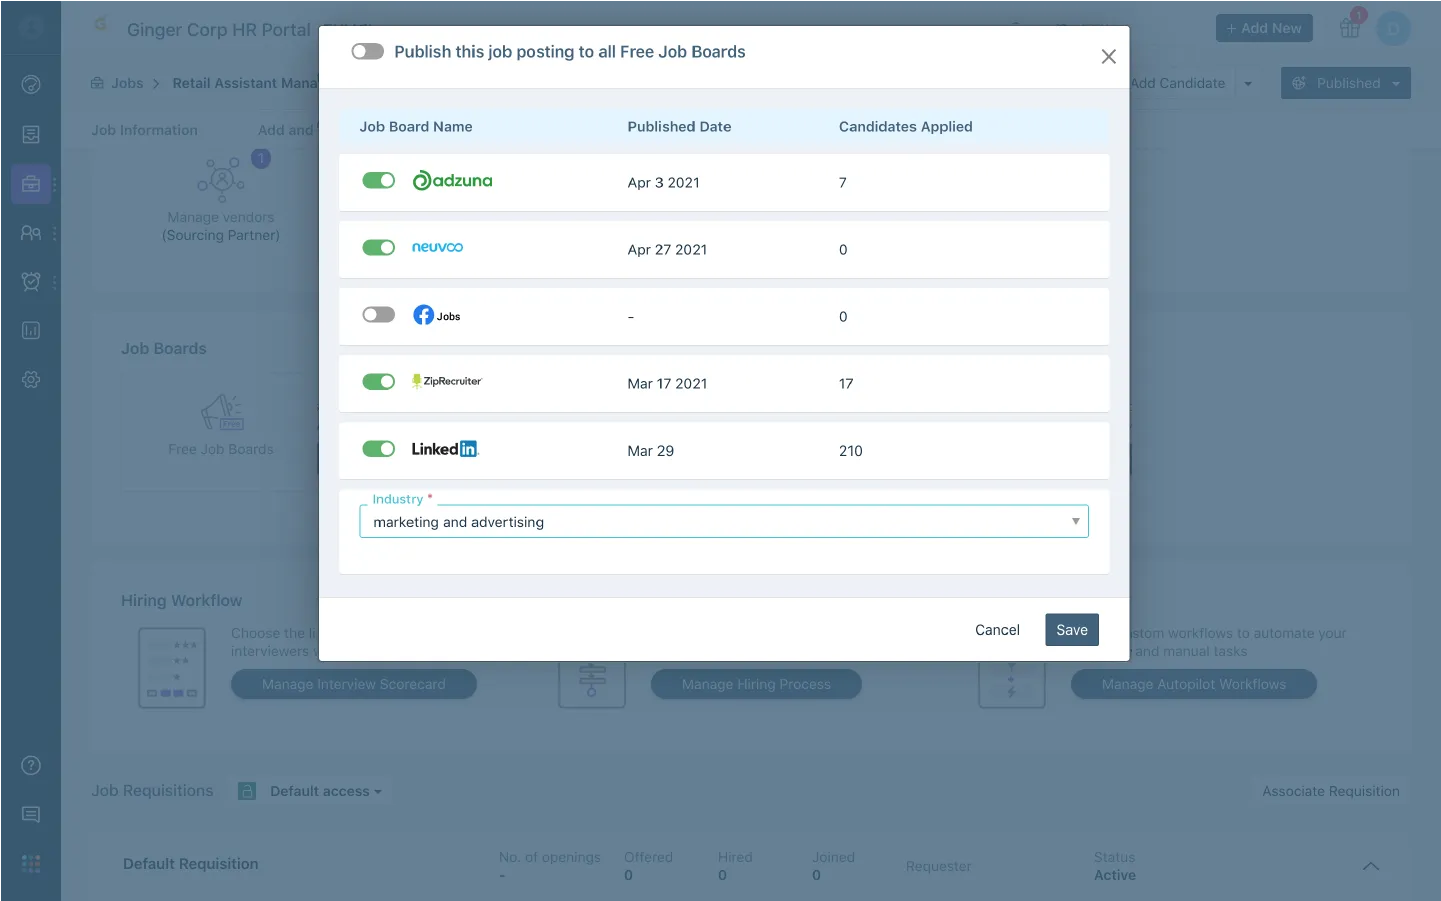
Task: Close the job boards dialog
Action: pyautogui.click(x=1108, y=56)
